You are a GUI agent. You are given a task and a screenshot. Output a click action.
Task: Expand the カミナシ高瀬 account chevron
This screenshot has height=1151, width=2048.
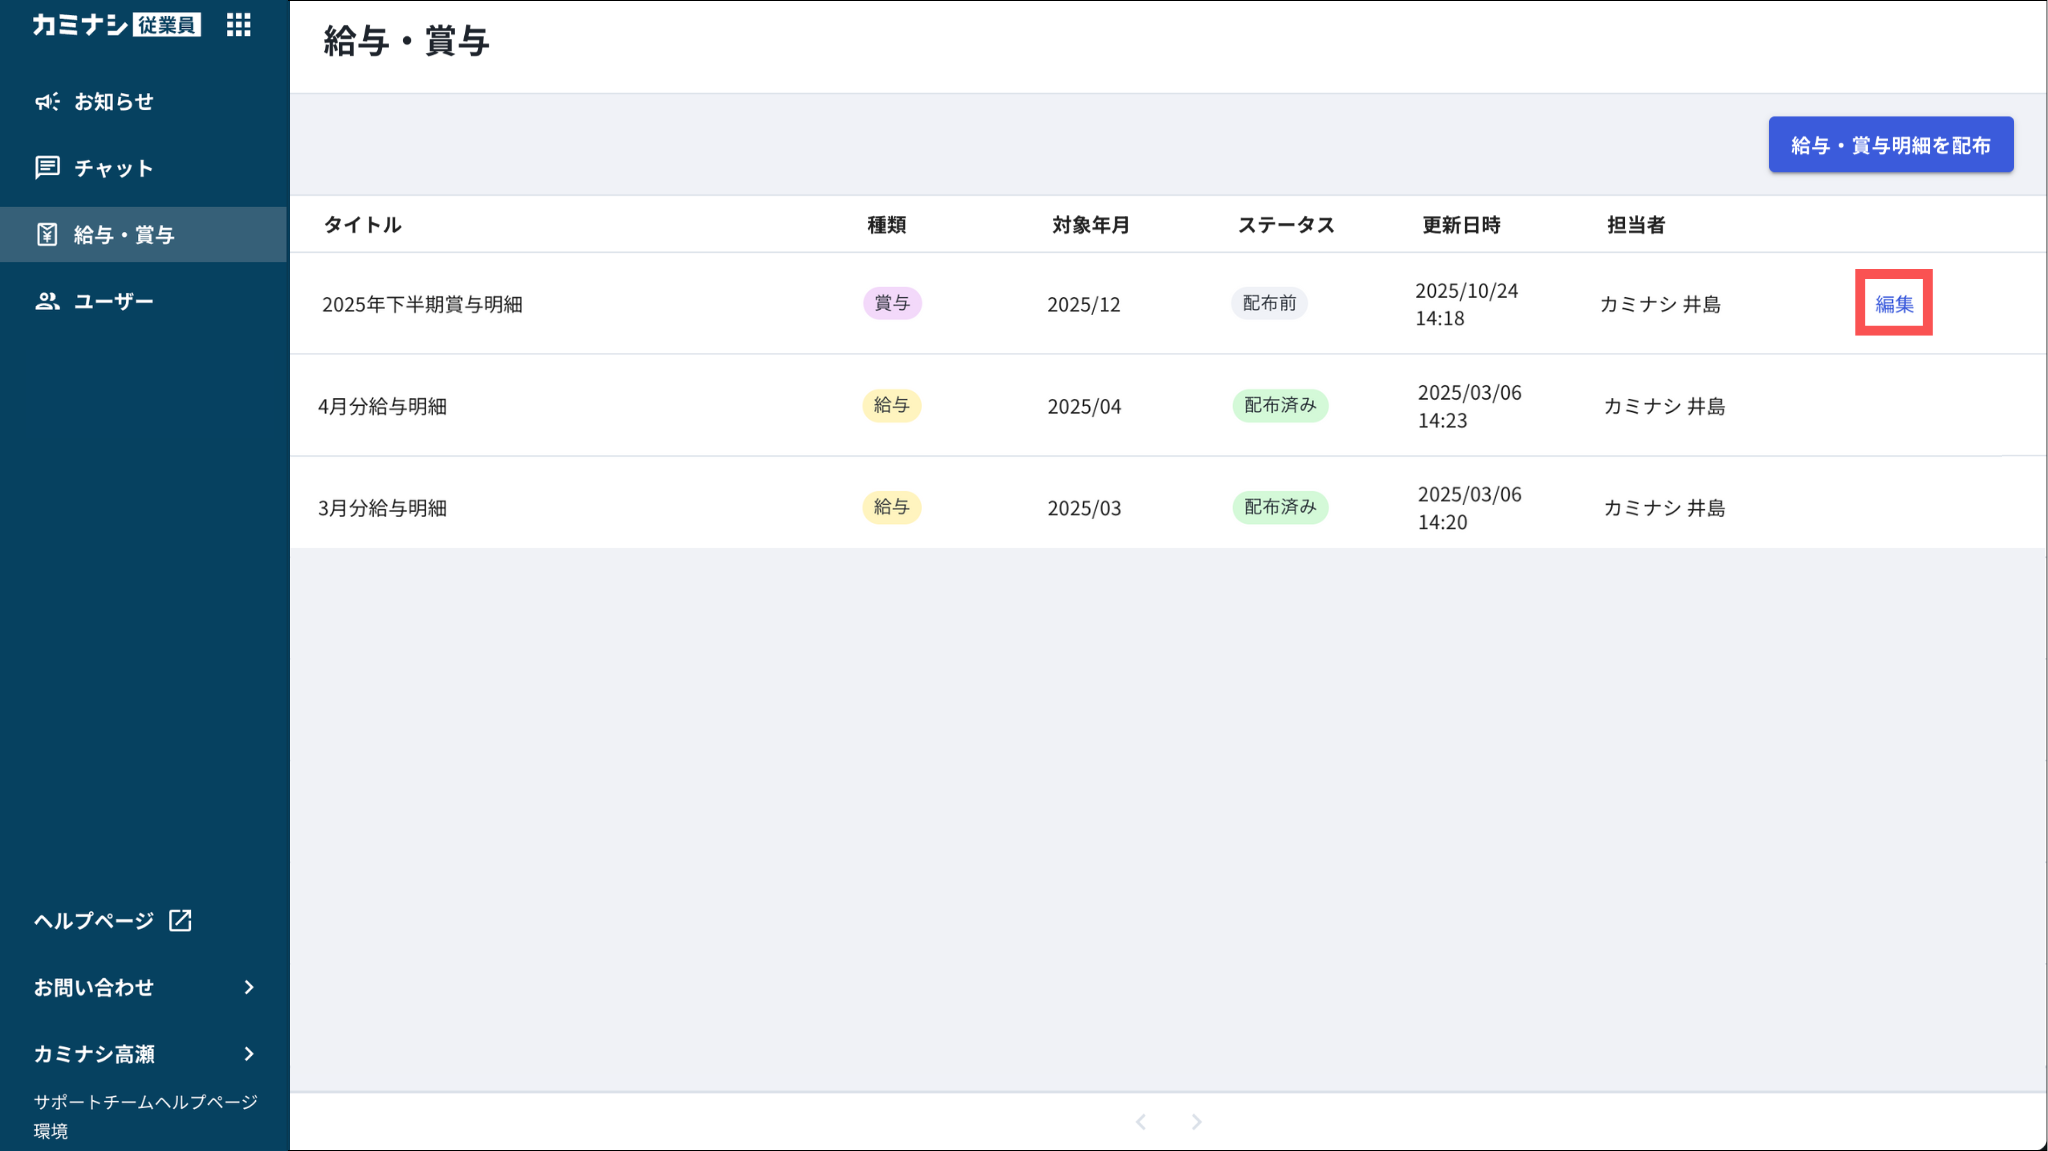249,1054
